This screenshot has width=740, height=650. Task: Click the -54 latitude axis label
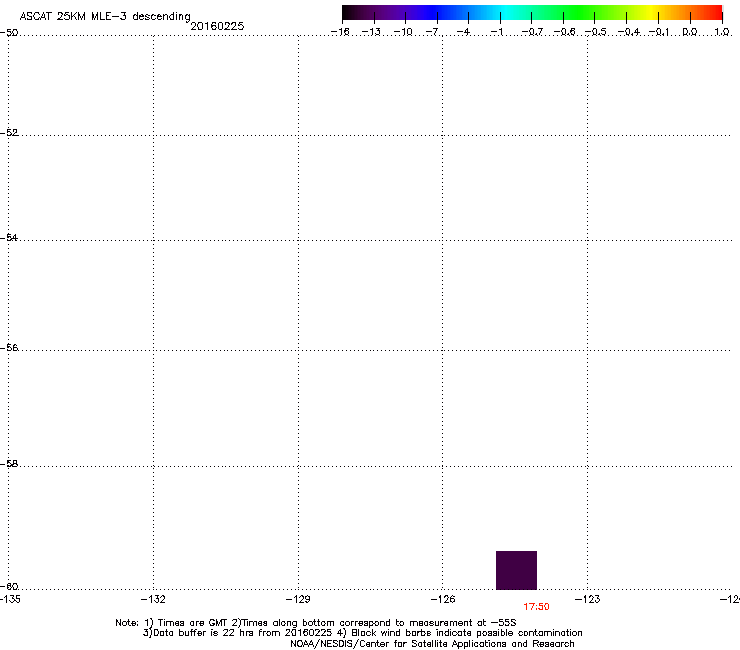[x=9, y=237]
